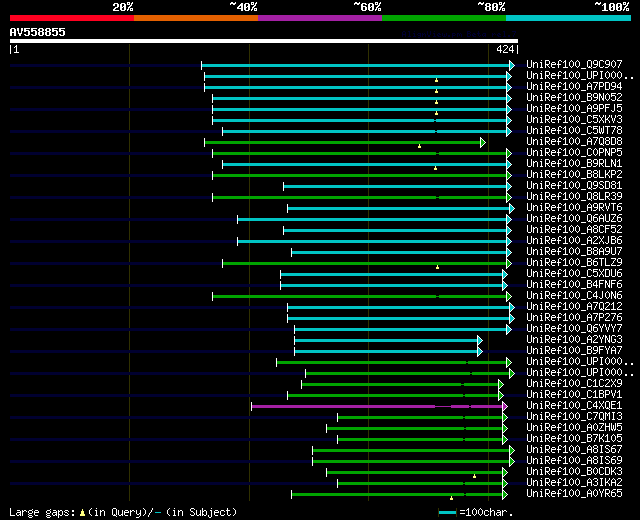This screenshot has height=520, width=640.
Task: Click the yellow gap marker on the B6TLZ9 row
Action: coord(438,267)
